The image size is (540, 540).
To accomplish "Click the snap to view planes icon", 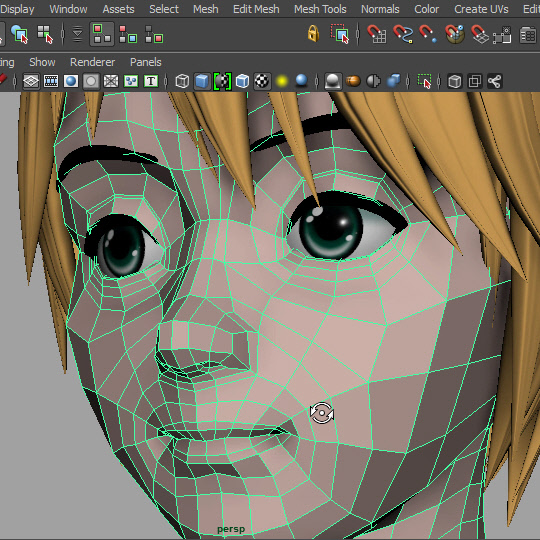I will tap(480, 34).
